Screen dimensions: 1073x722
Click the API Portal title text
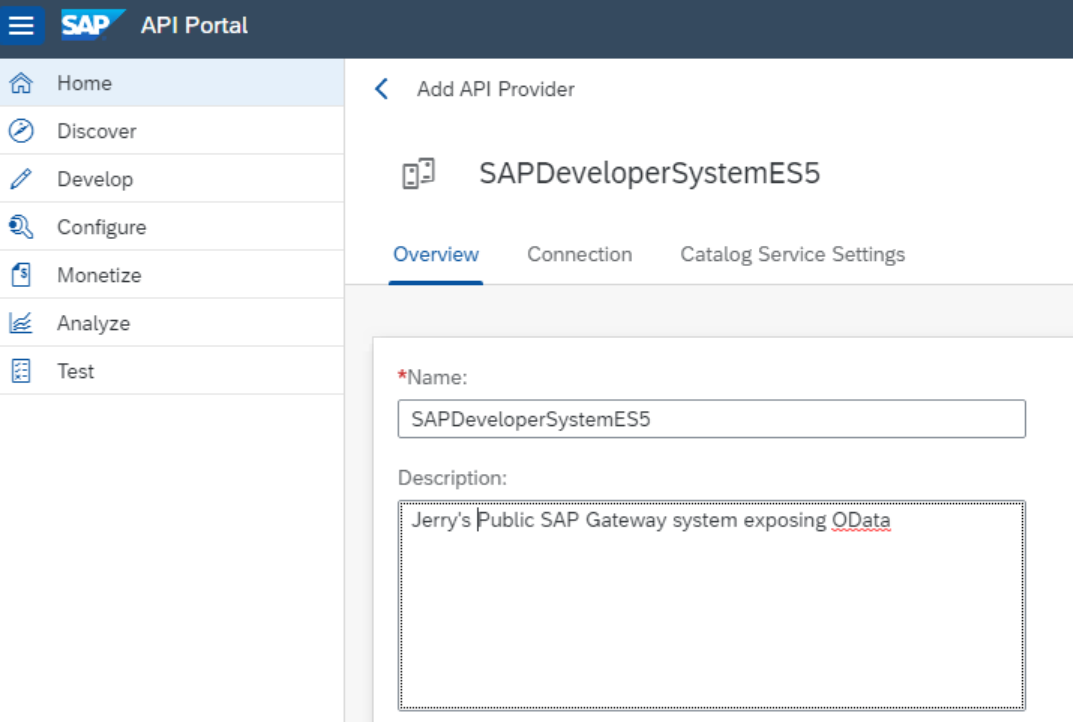coord(194,25)
